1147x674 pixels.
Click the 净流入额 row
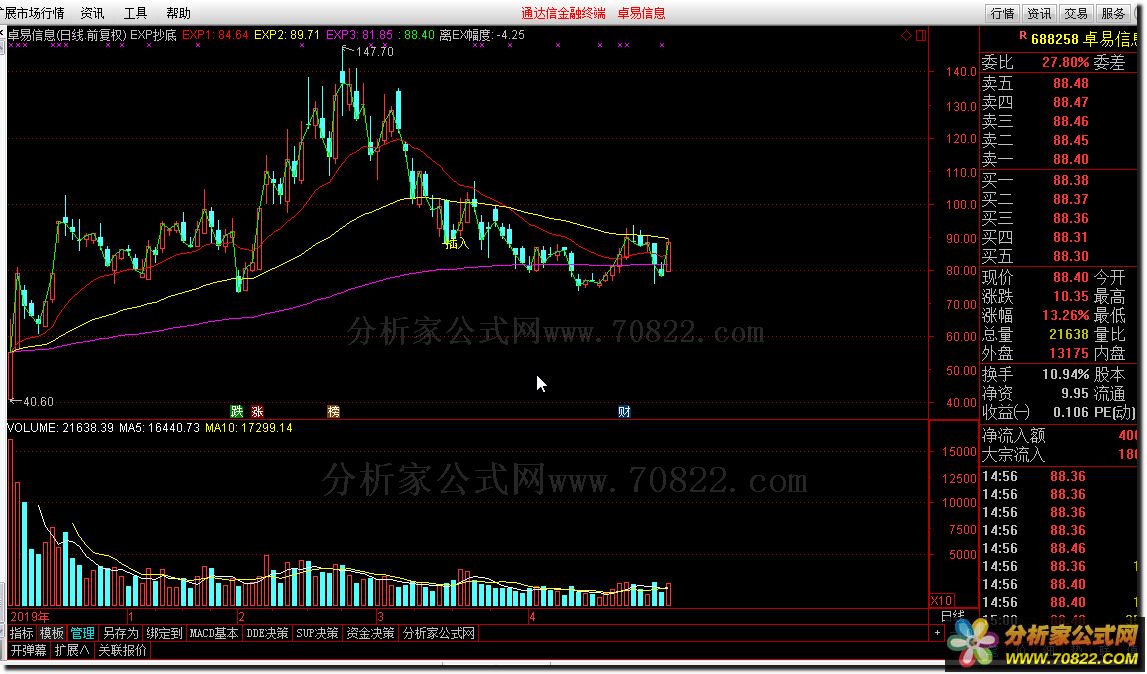pos(1059,435)
